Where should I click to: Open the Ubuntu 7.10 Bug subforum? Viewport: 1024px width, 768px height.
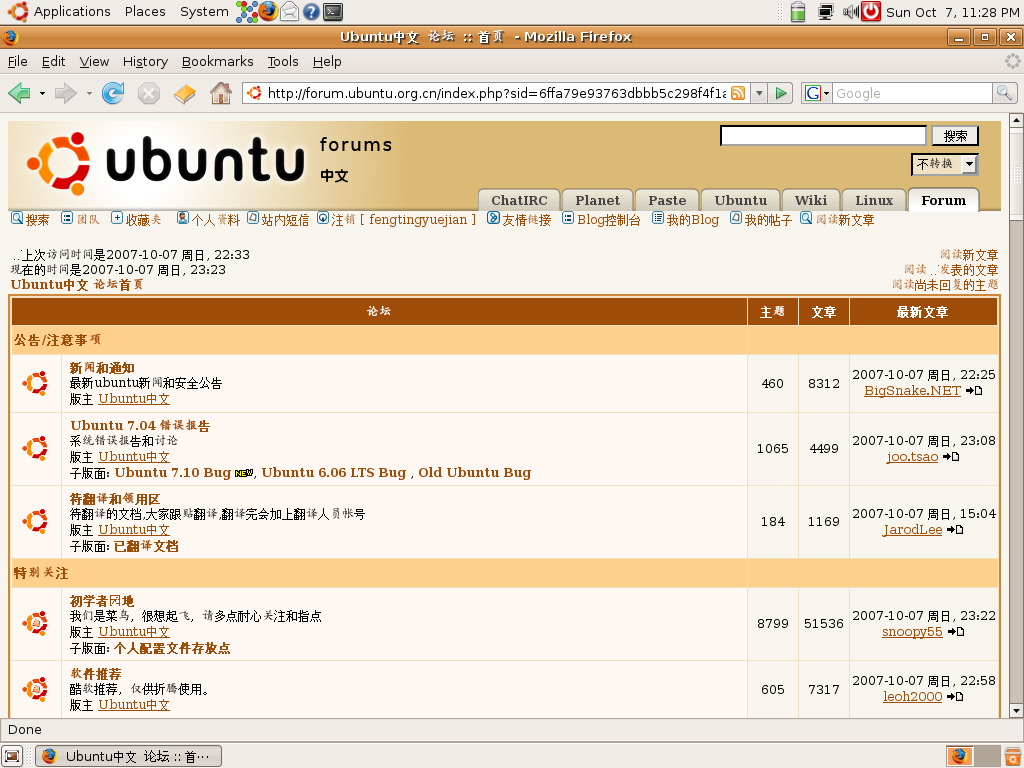[172, 472]
